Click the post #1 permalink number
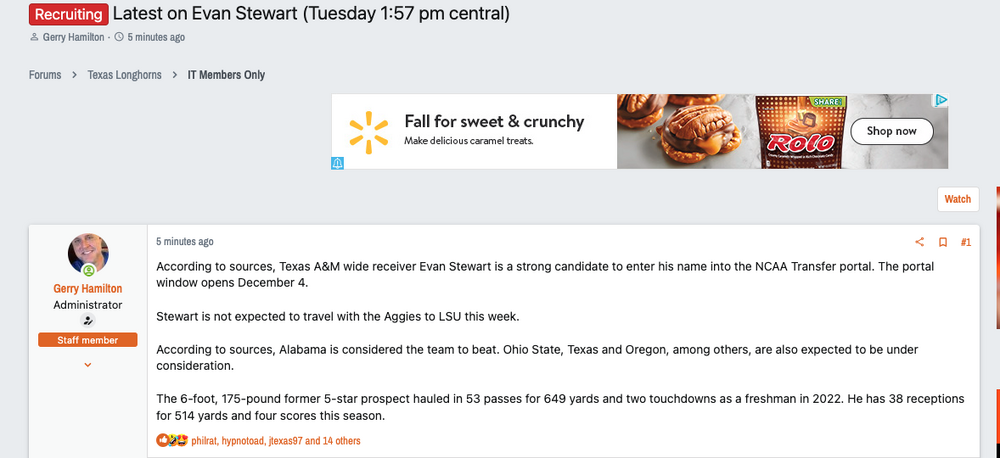 [x=965, y=242]
